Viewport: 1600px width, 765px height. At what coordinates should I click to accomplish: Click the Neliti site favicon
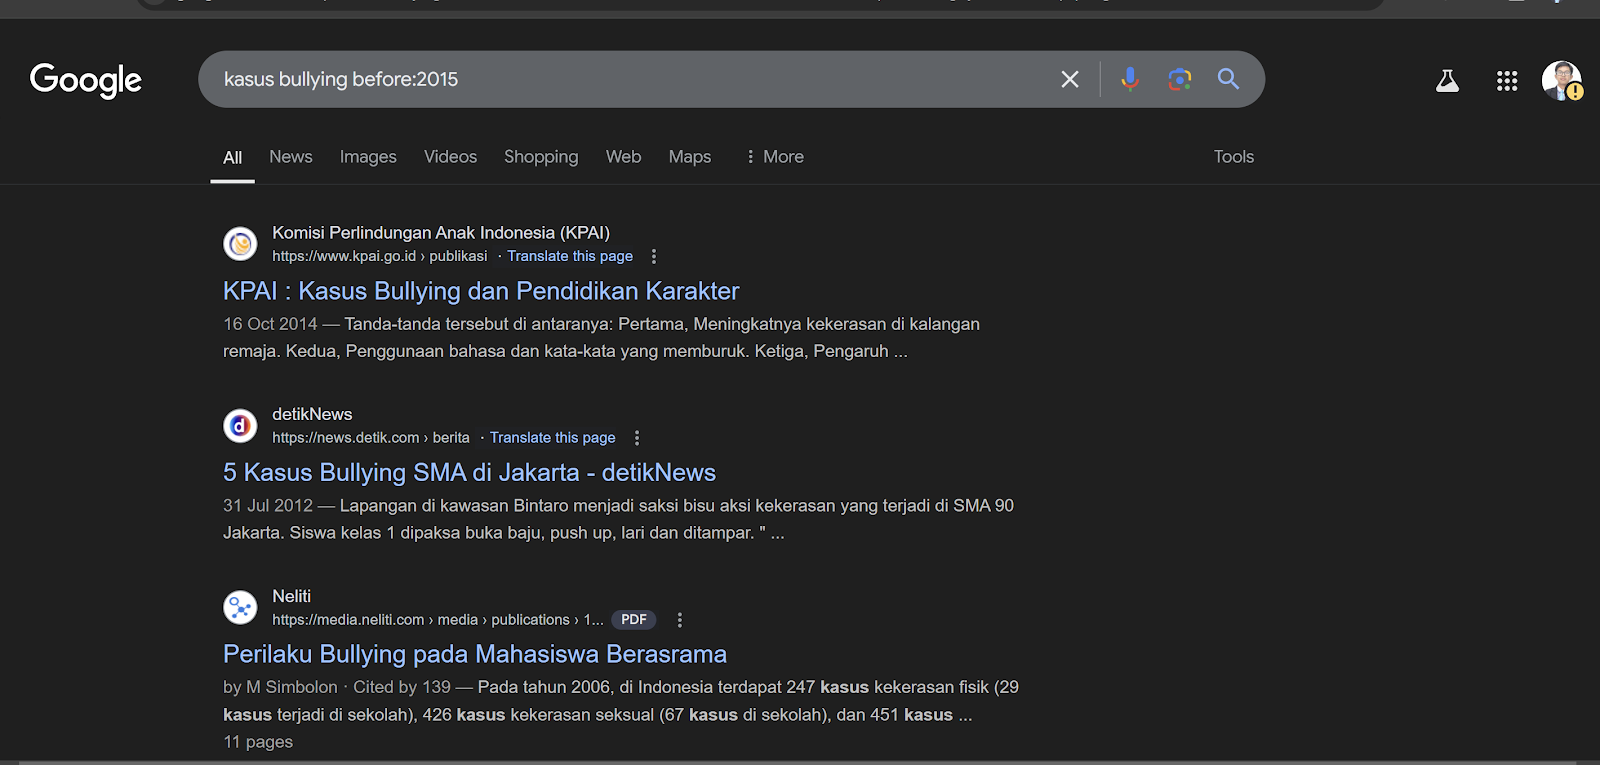click(x=240, y=607)
